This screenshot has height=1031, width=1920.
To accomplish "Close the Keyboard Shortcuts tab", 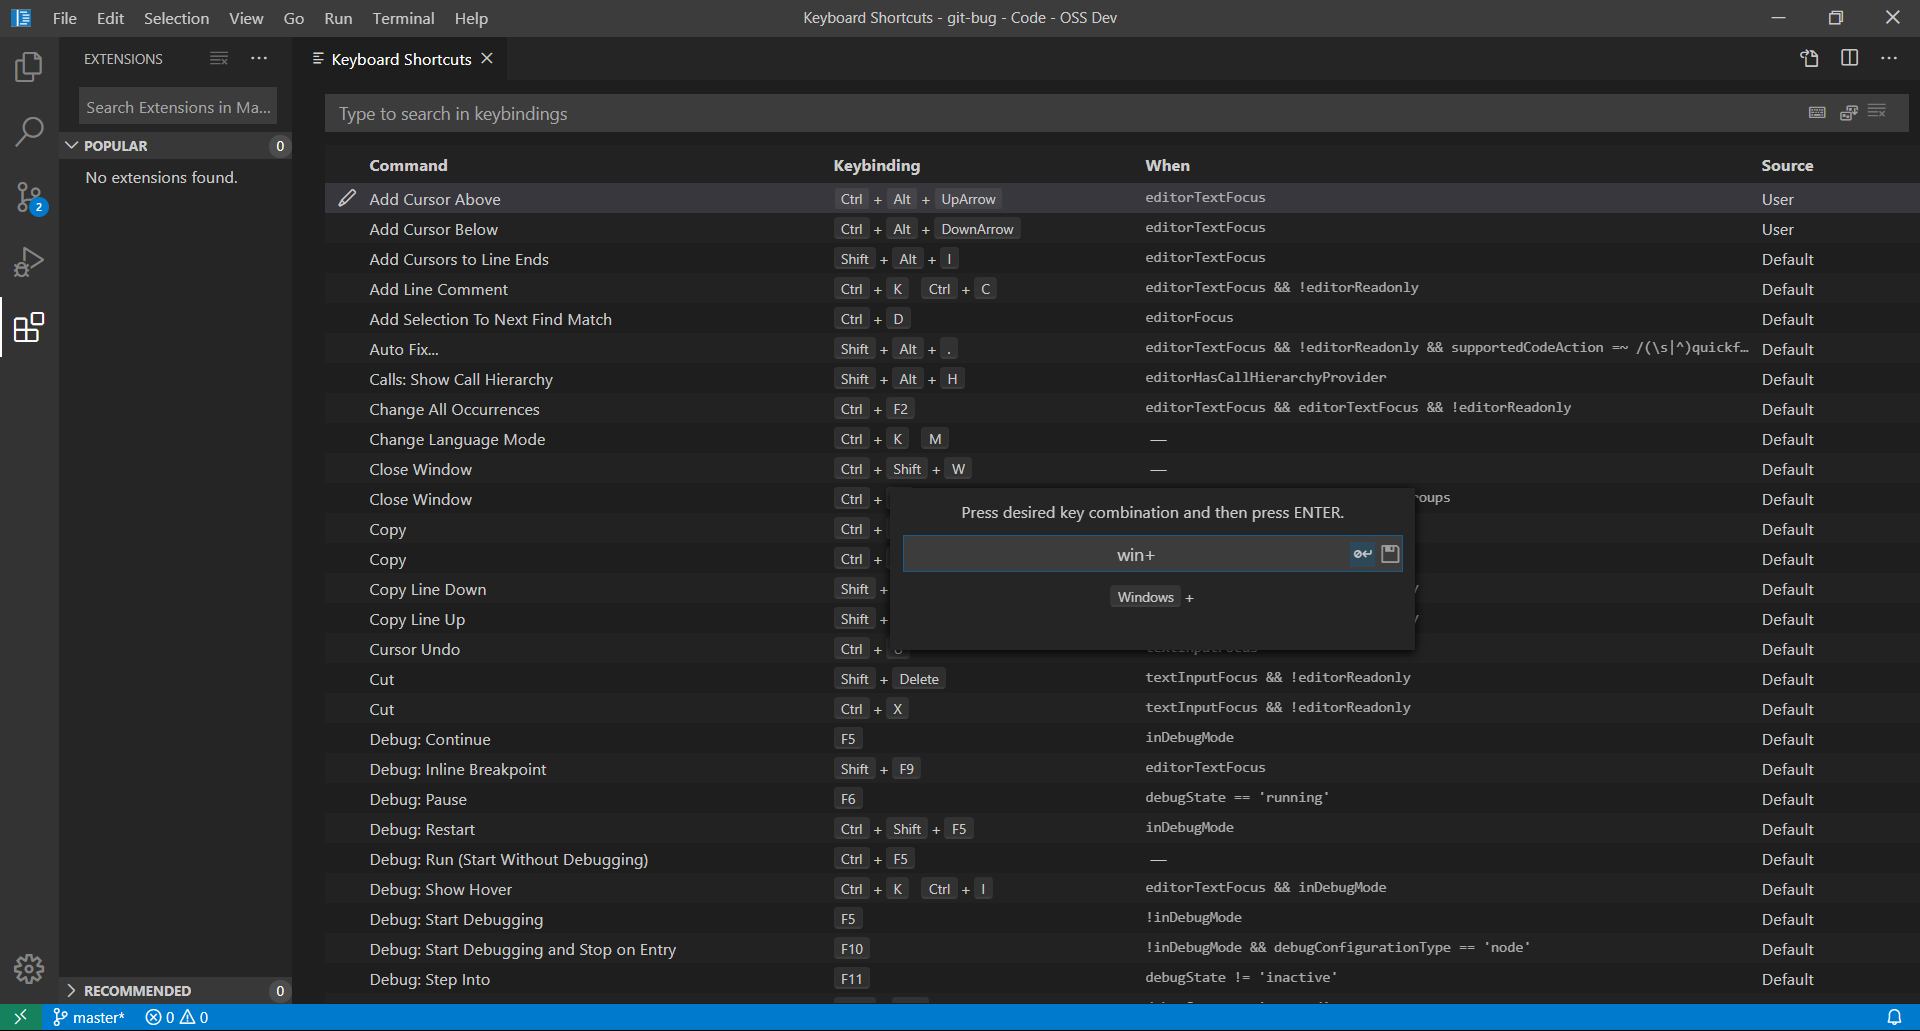I will click(x=487, y=59).
